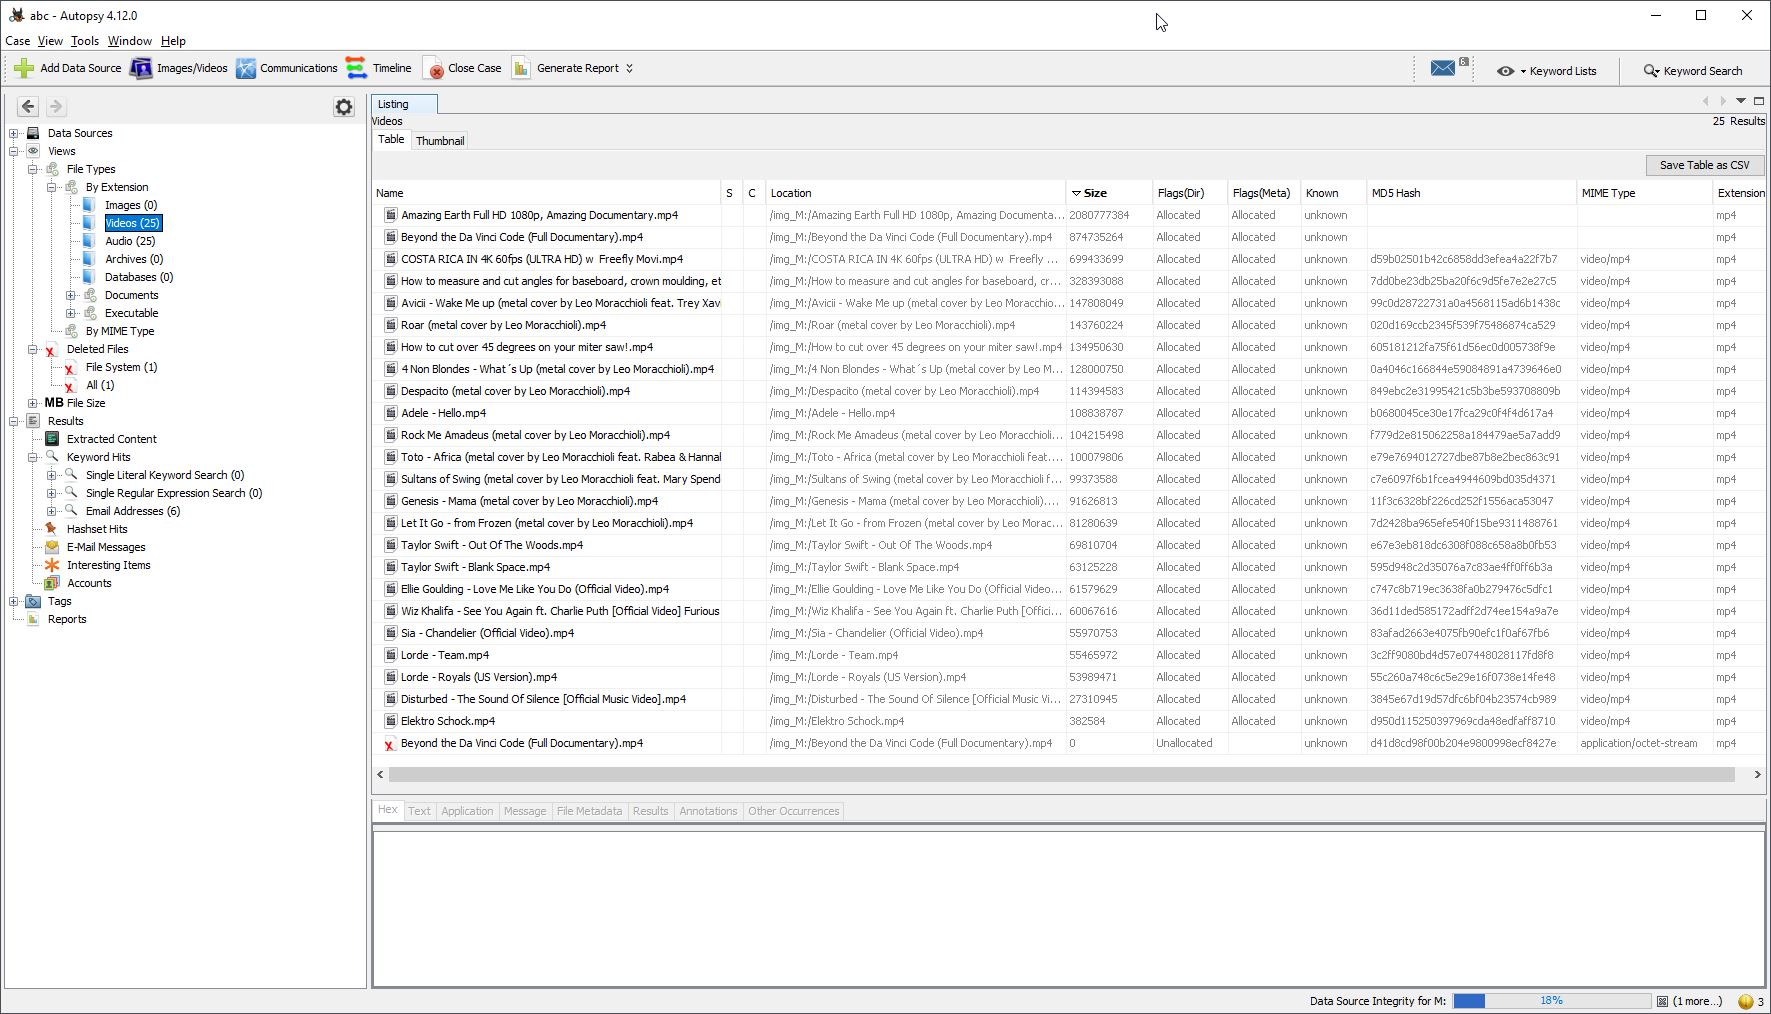This screenshot has height=1014, width=1771.
Task: Click the Accounts icon in tree
Action: pos(52,583)
